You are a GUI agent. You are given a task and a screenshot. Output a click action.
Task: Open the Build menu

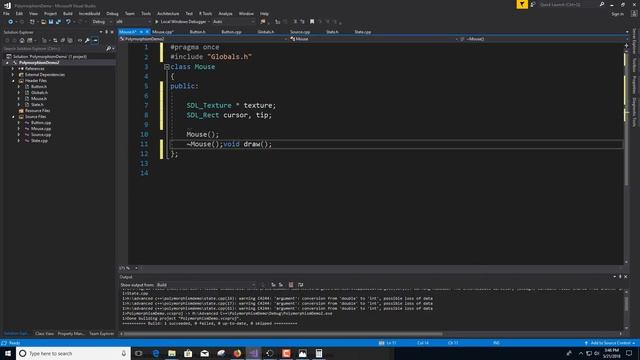68,13
